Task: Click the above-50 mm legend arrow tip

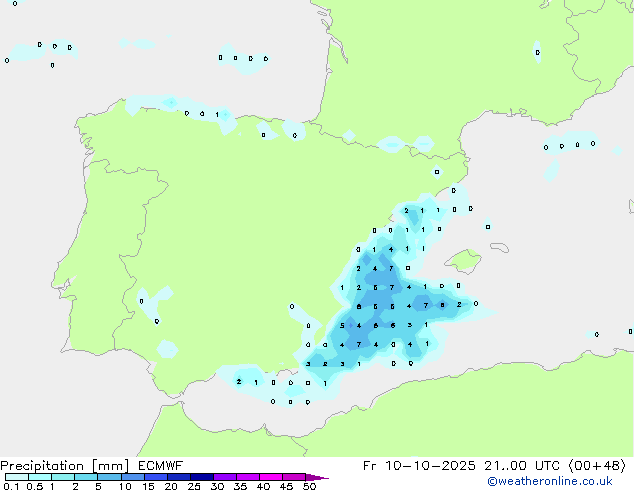Action: pos(317,478)
